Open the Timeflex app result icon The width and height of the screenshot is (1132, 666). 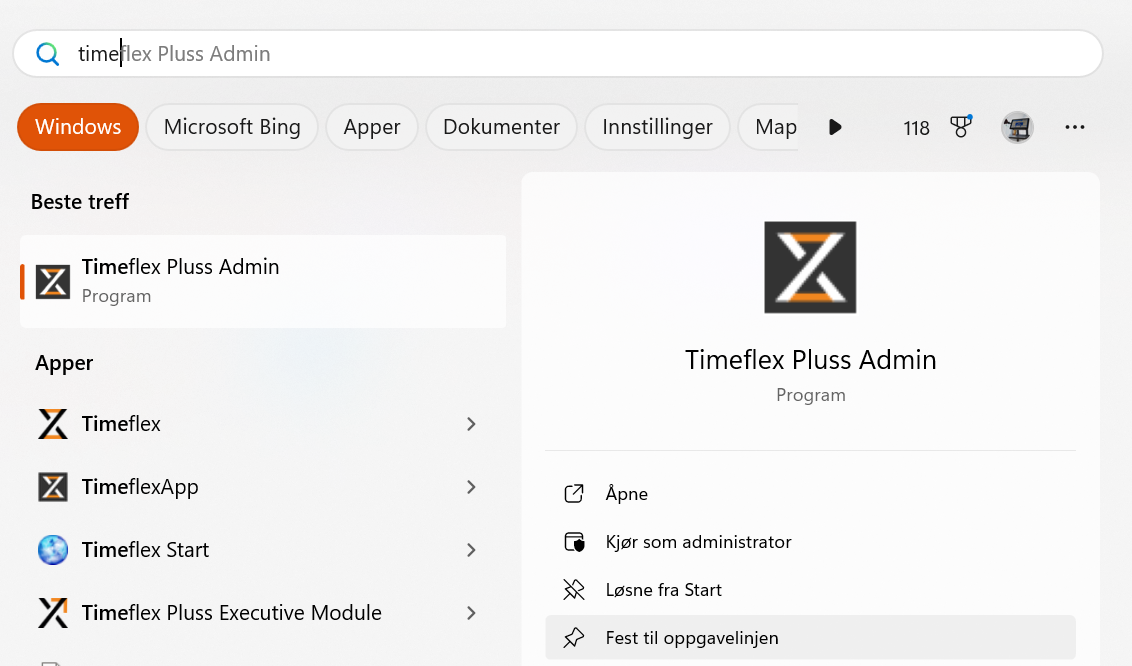pos(53,424)
